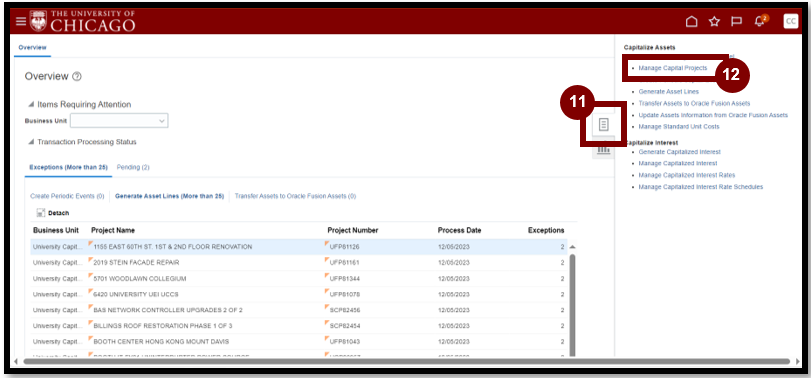Select row 6420 UNIVERSITY UEI UCCS
Viewport: 811px width, 378px height.
pyautogui.click(x=298, y=294)
